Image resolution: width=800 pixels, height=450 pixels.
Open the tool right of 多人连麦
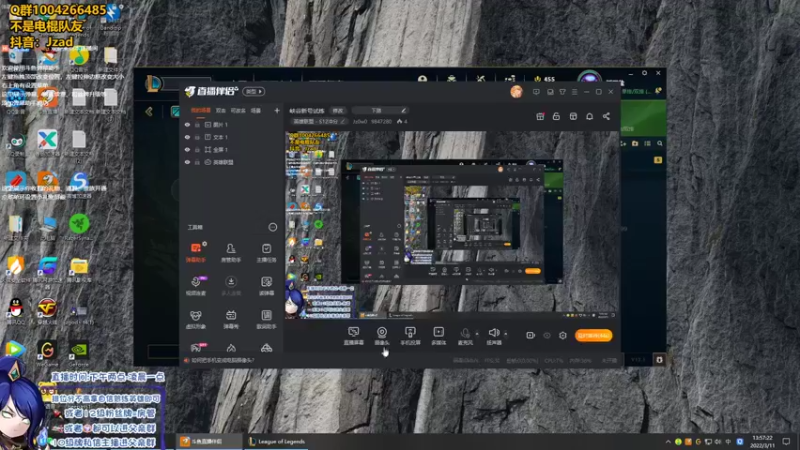click(x=266, y=286)
